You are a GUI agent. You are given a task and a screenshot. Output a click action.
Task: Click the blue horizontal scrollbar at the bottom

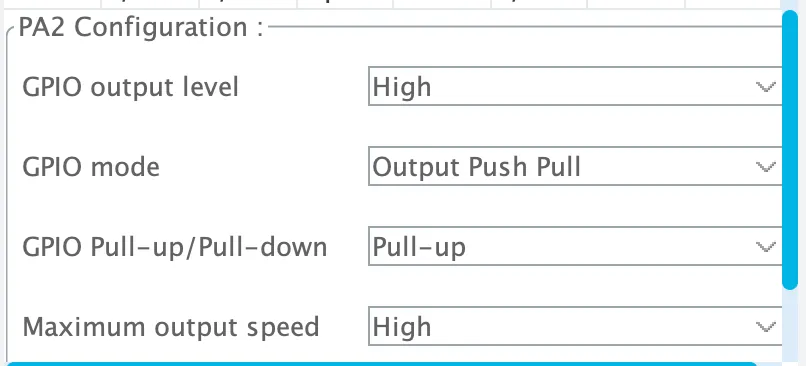(383, 363)
